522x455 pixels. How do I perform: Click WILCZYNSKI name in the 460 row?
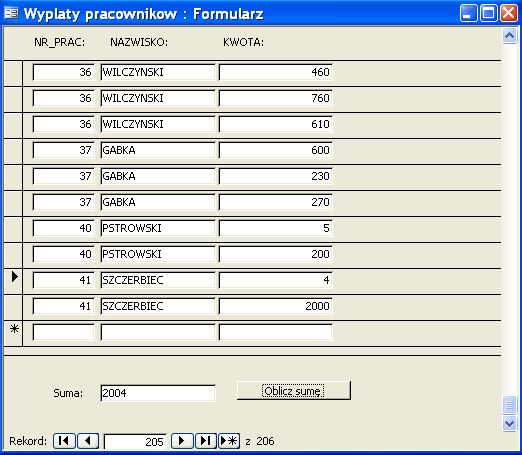158,72
